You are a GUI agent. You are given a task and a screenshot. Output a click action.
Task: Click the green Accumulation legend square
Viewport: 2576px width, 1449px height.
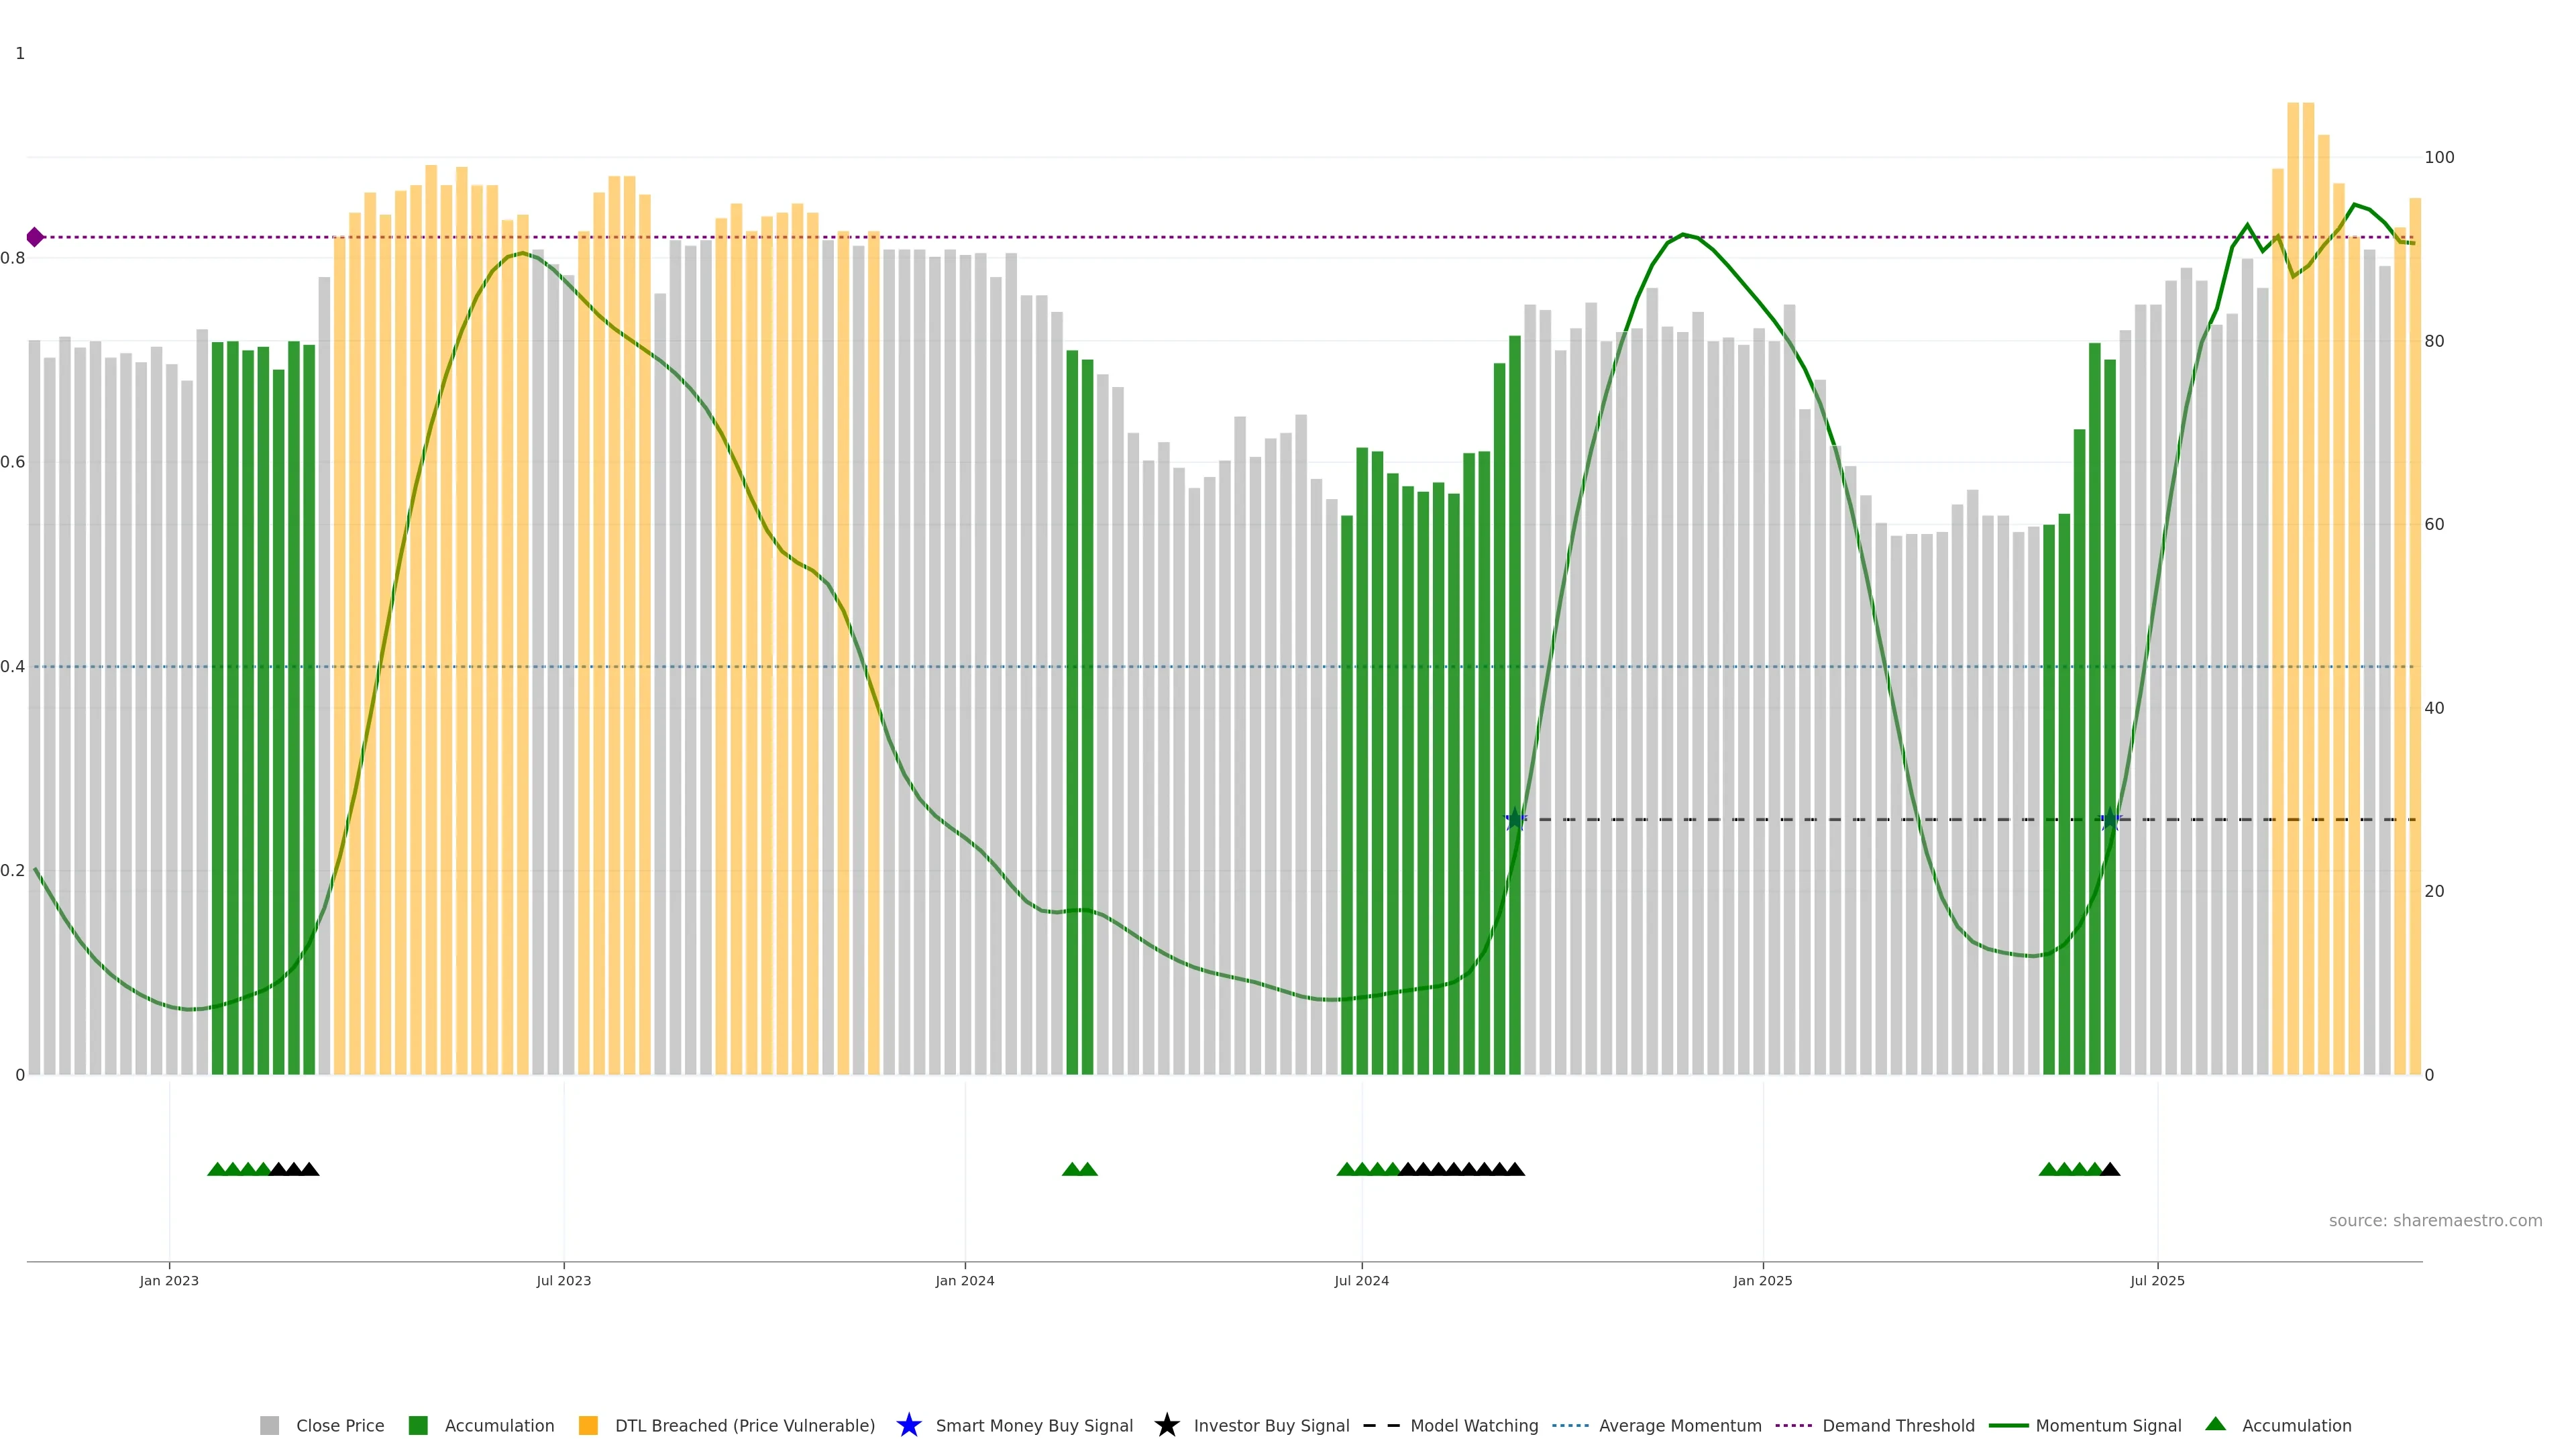[418, 1425]
